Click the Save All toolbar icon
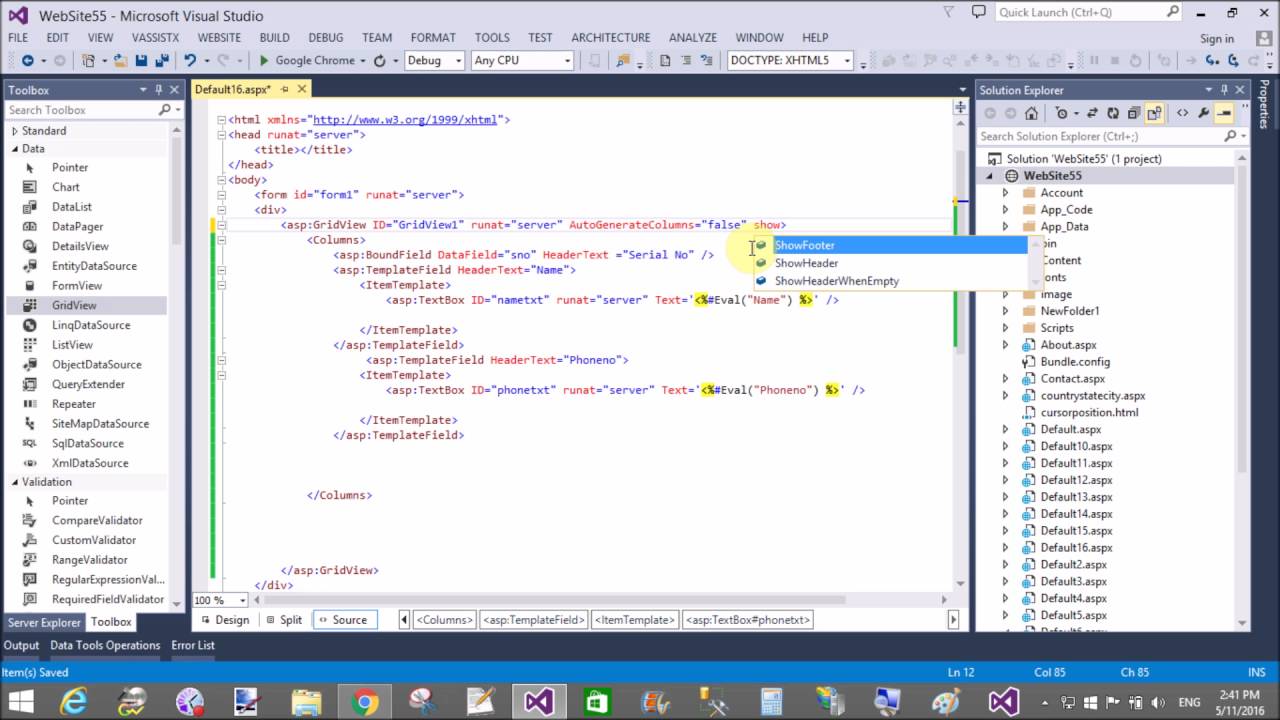This screenshot has width=1280, height=720. [160, 60]
